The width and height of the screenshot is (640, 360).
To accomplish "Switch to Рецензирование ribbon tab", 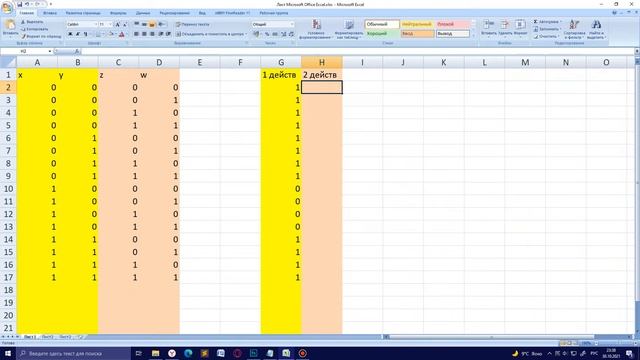I will pyautogui.click(x=175, y=13).
